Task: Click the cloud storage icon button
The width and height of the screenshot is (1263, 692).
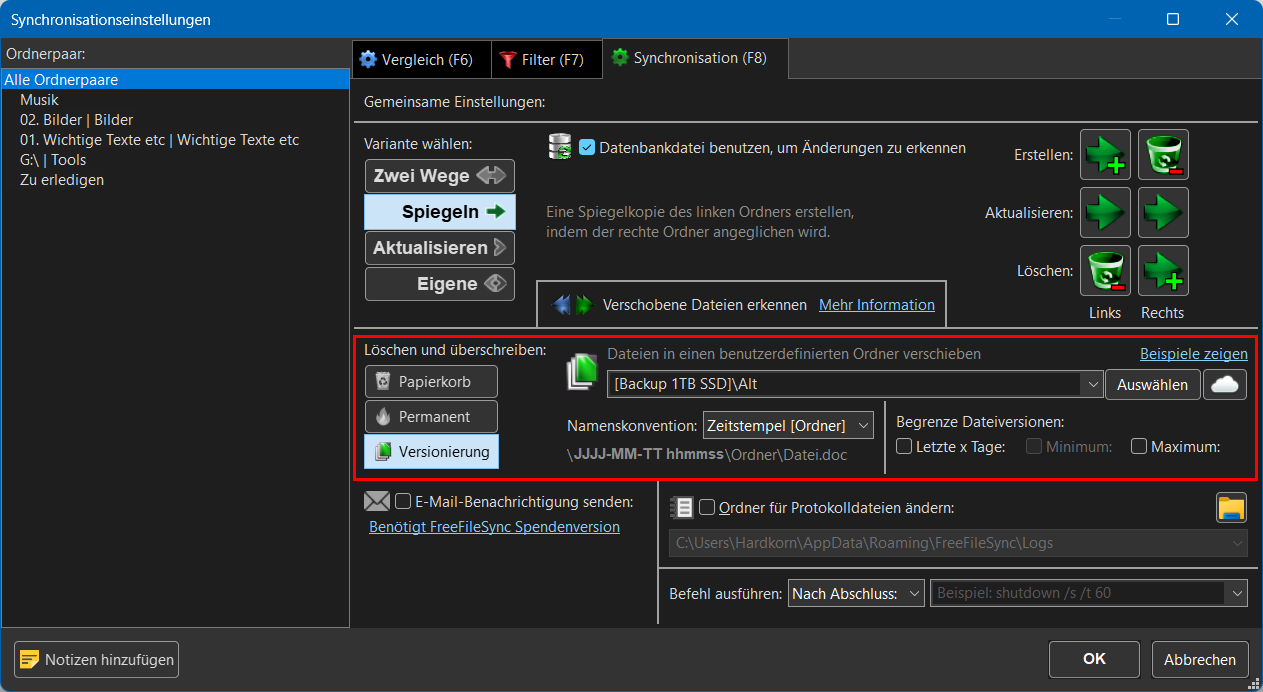Action: (x=1225, y=384)
